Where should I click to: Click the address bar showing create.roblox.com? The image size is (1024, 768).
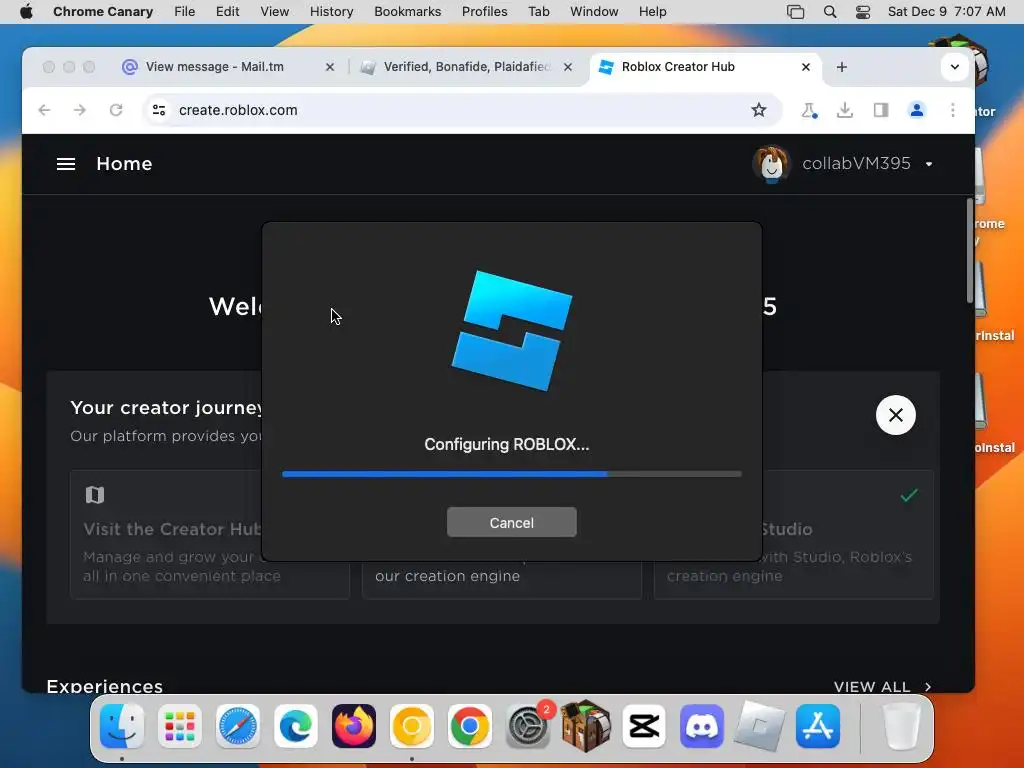coord(463,110)
